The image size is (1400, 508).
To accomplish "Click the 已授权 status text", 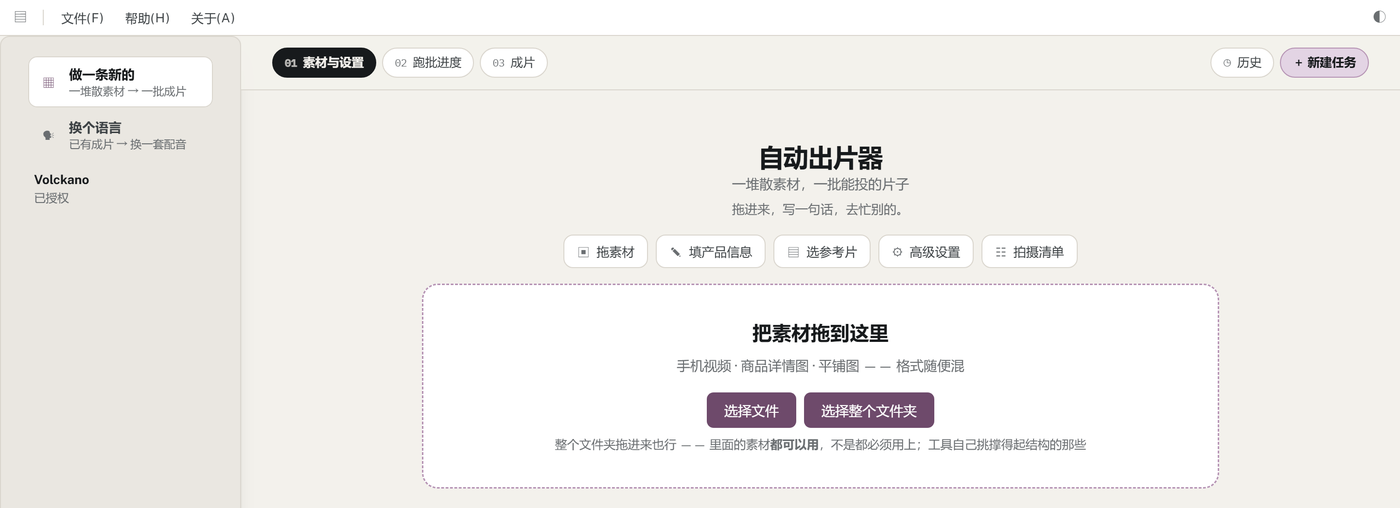I will (x=51, y=198).
